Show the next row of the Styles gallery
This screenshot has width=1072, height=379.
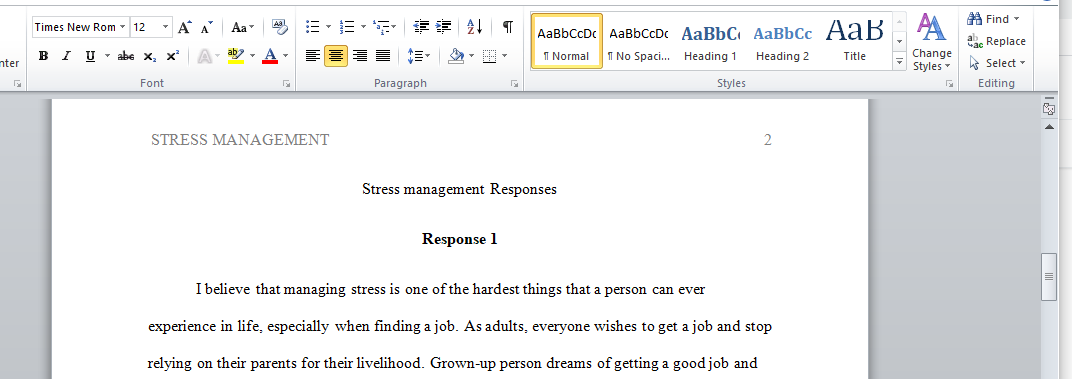pyautogui.click(x=900, y=42)
